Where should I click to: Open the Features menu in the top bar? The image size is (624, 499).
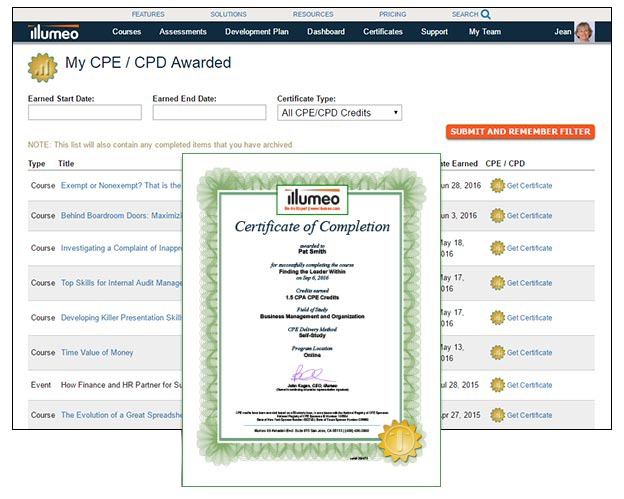click(148, 14)
